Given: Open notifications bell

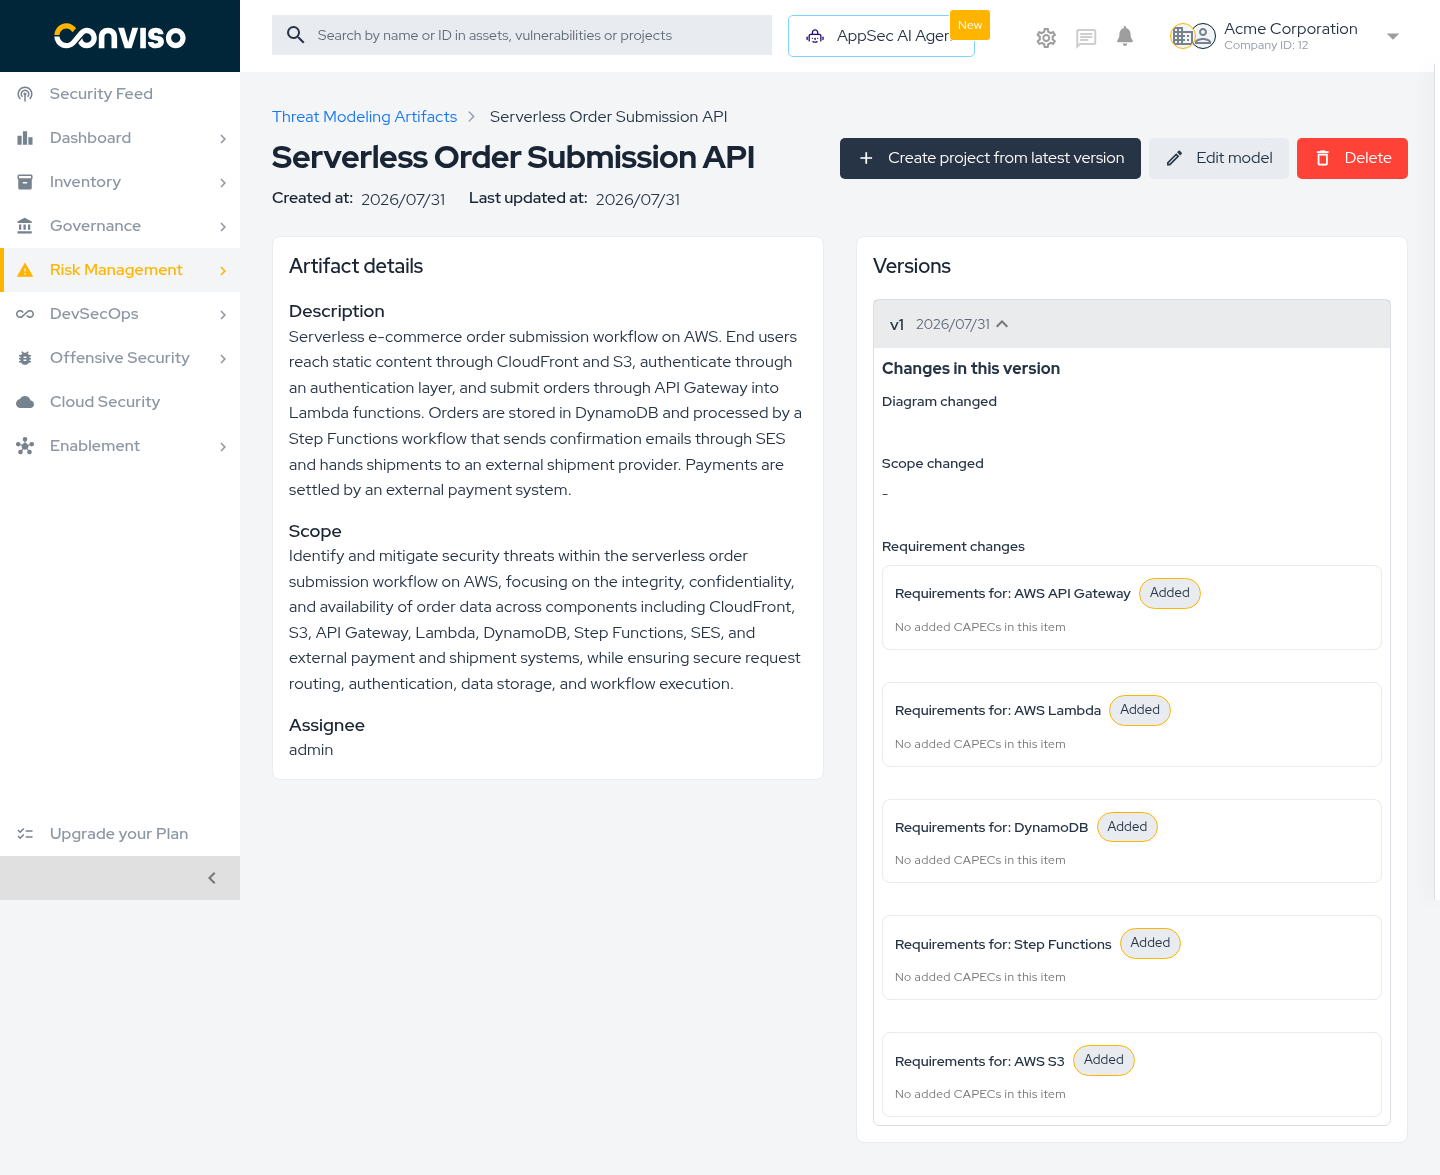Looking at the screenshot, I should pyautogui.click(x=1125, y=37).
